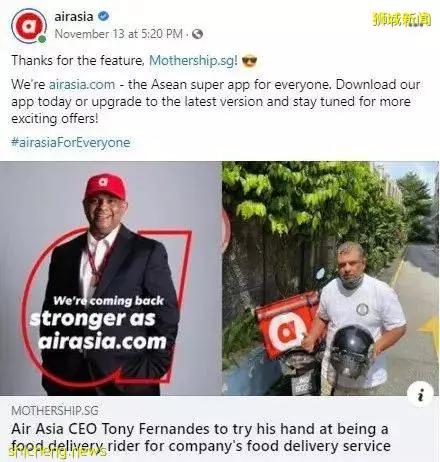Open the airasia page name
Screen dimensions: 440x462
(x=74, y=16)
